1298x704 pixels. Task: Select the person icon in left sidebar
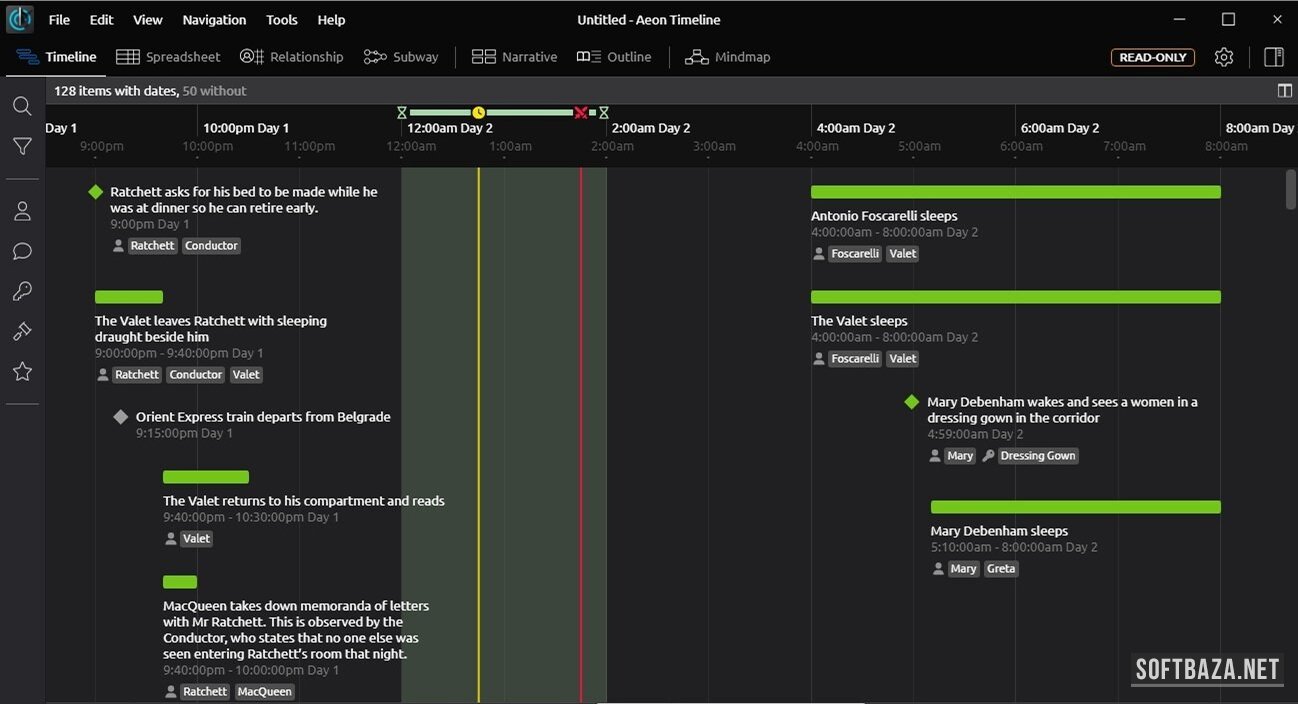tap(22, 211)
